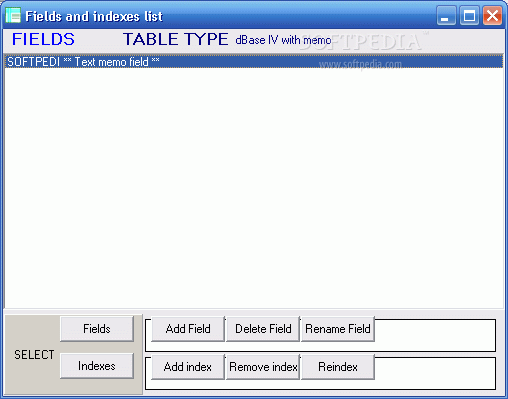Select the SOFTPEDI Text memo field row
Image resolution: width=508 pixels, height=399 pixels.
pyautogui.click(x=254, y=62)
